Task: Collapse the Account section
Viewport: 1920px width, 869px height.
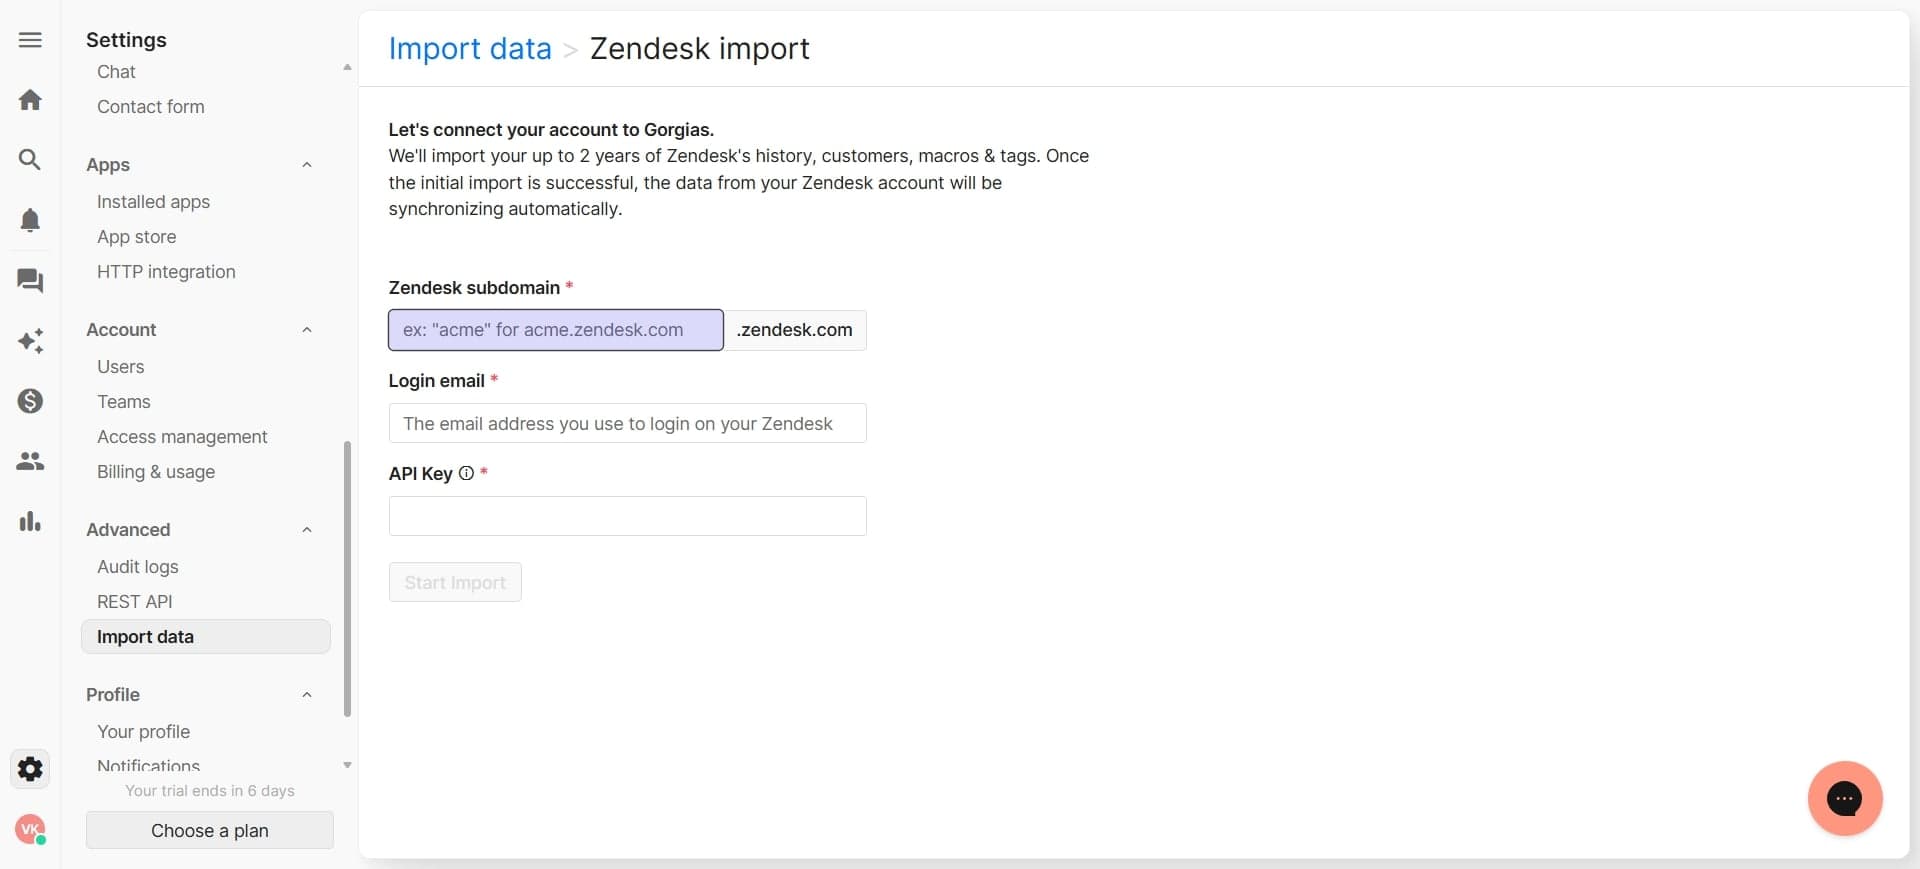Action: [307, 330]
